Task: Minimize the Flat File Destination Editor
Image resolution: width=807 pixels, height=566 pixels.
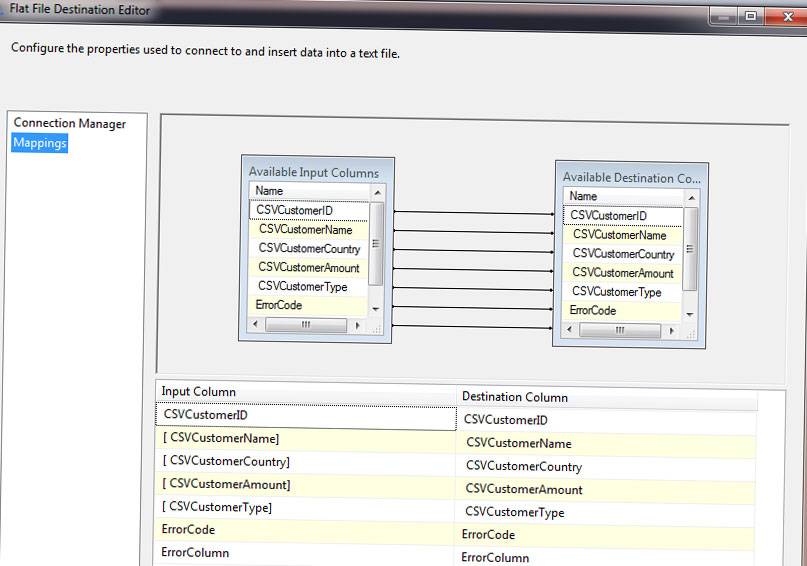Action: (723, 17)
